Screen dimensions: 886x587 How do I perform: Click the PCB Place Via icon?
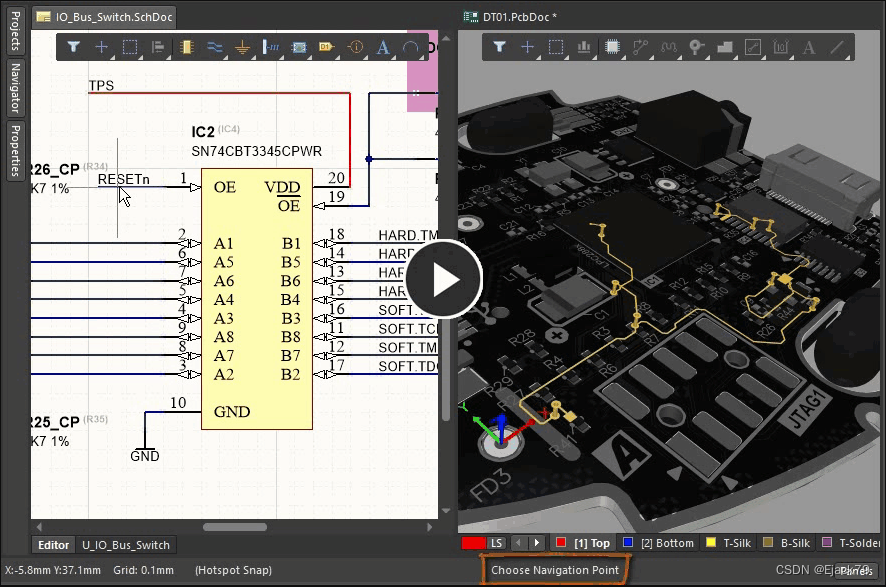697,47
